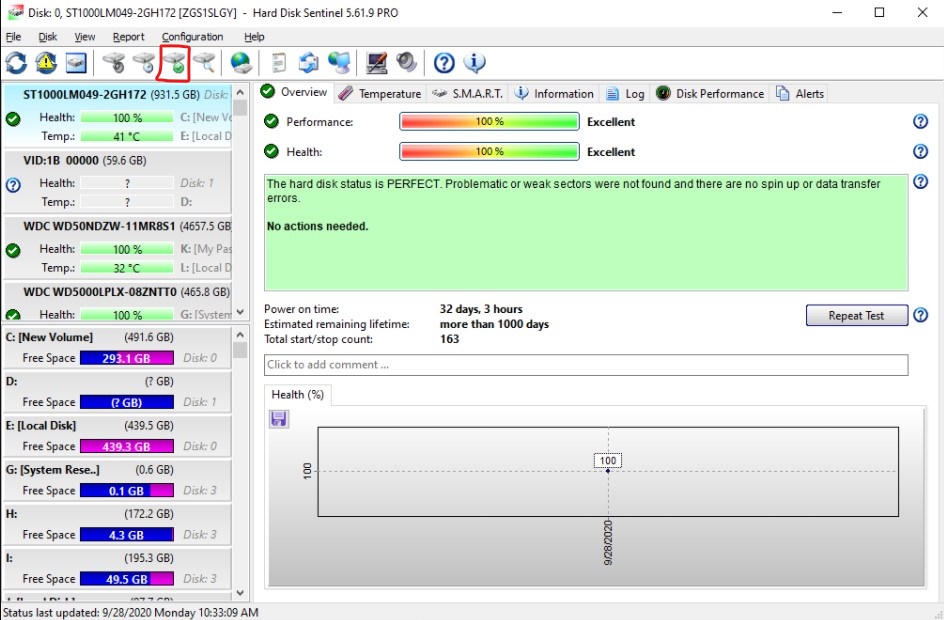Click the computer with screwdriver configuration icon

(x=377, y=63)
